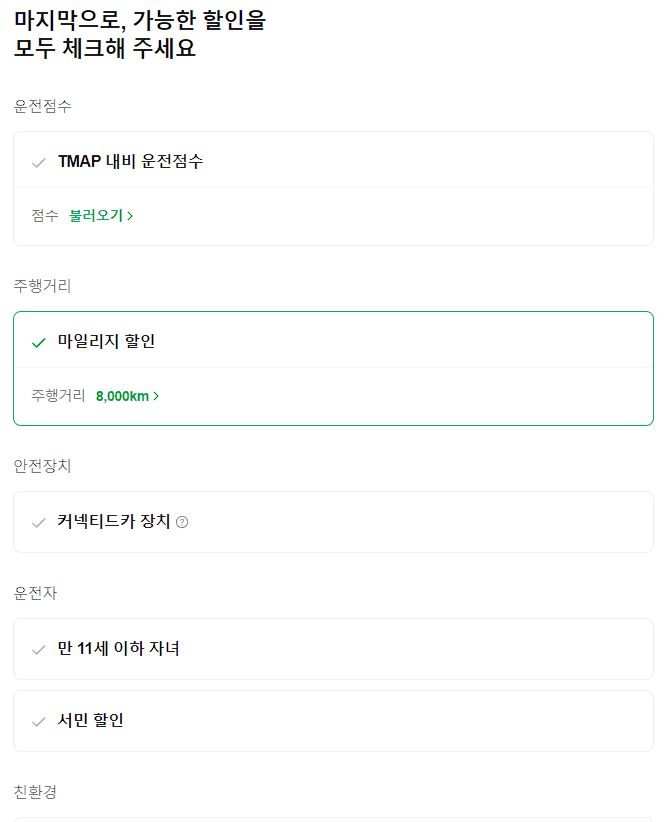This screenshot has height=822, width=666.
Task: Open the partially visible 친환경 section item
Action: tap(333, 818)
